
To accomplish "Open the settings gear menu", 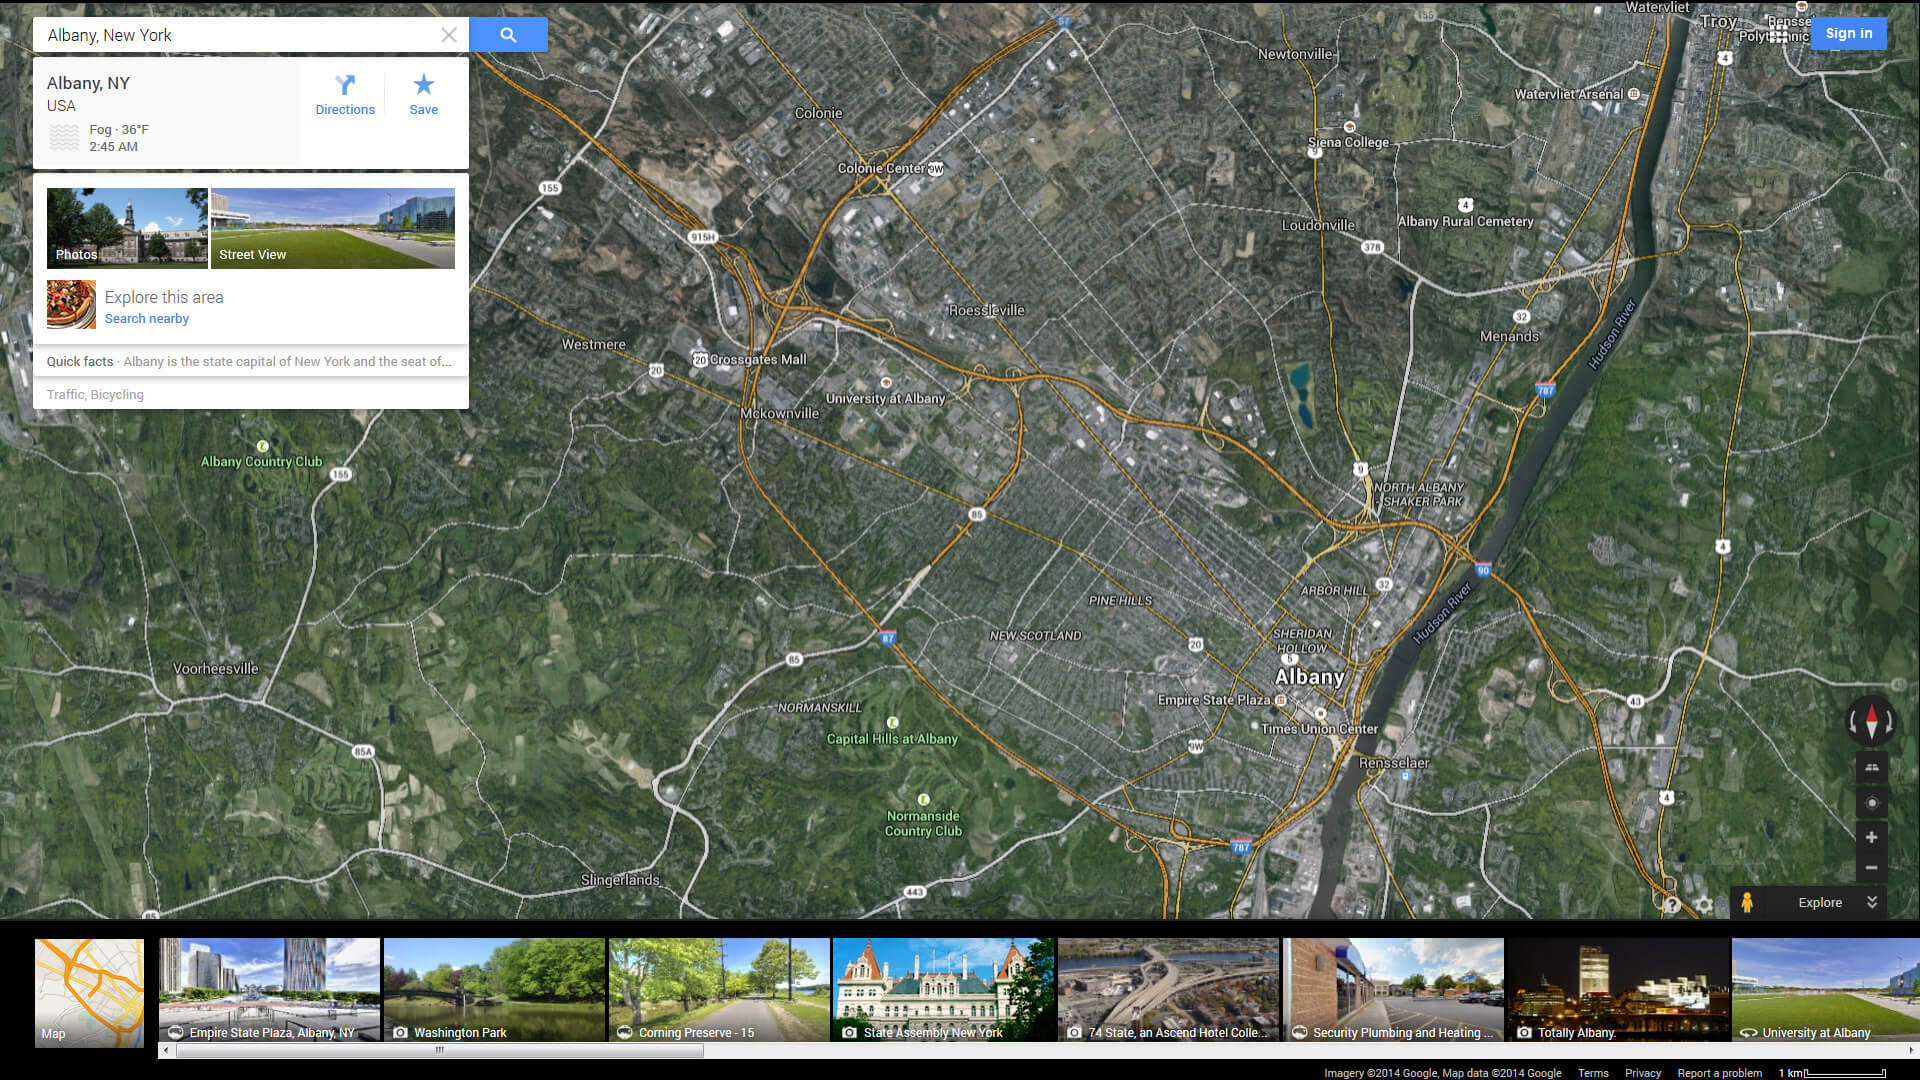I will pos(1704,906).
